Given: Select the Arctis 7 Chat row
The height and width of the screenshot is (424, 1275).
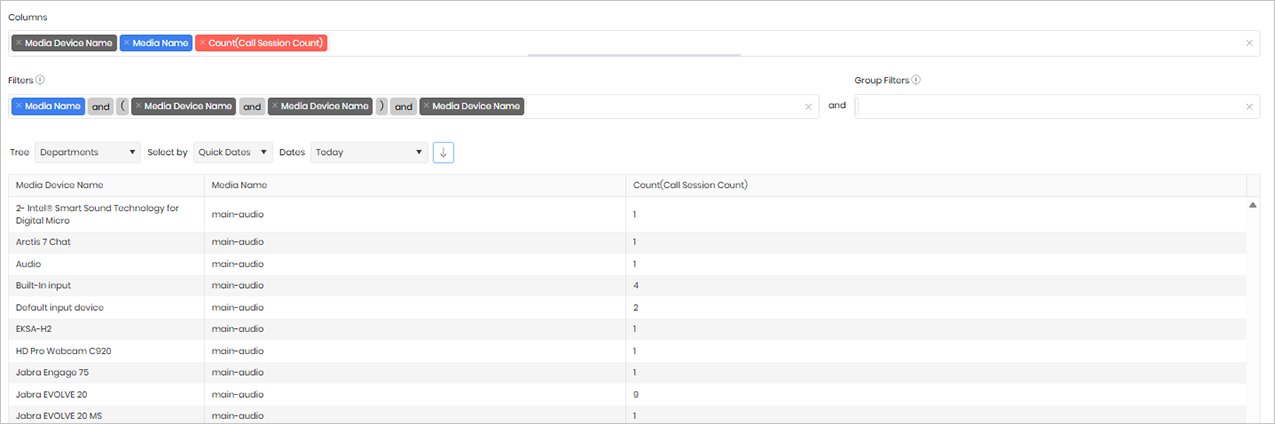Looking at the screenshot, I should click(x=628, y=242).
